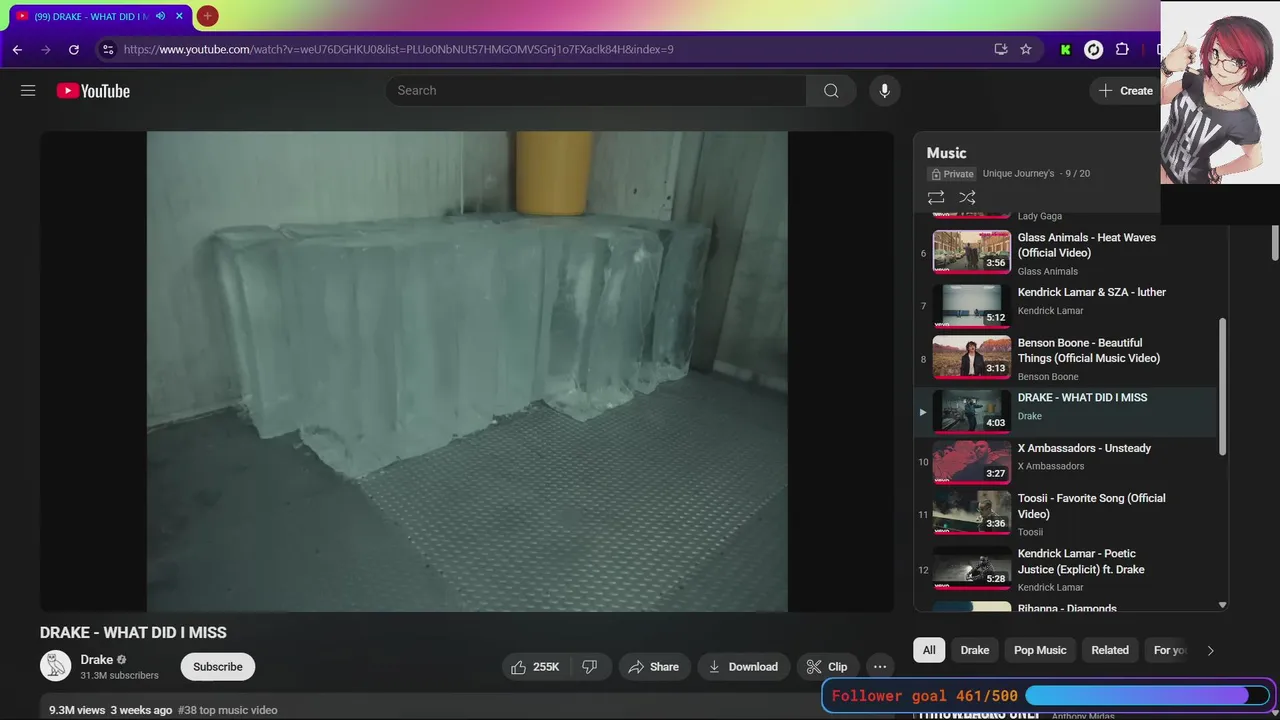
Task: Open the Drake channel avatar
Action: pyautogui.click(x=55, y=666)
